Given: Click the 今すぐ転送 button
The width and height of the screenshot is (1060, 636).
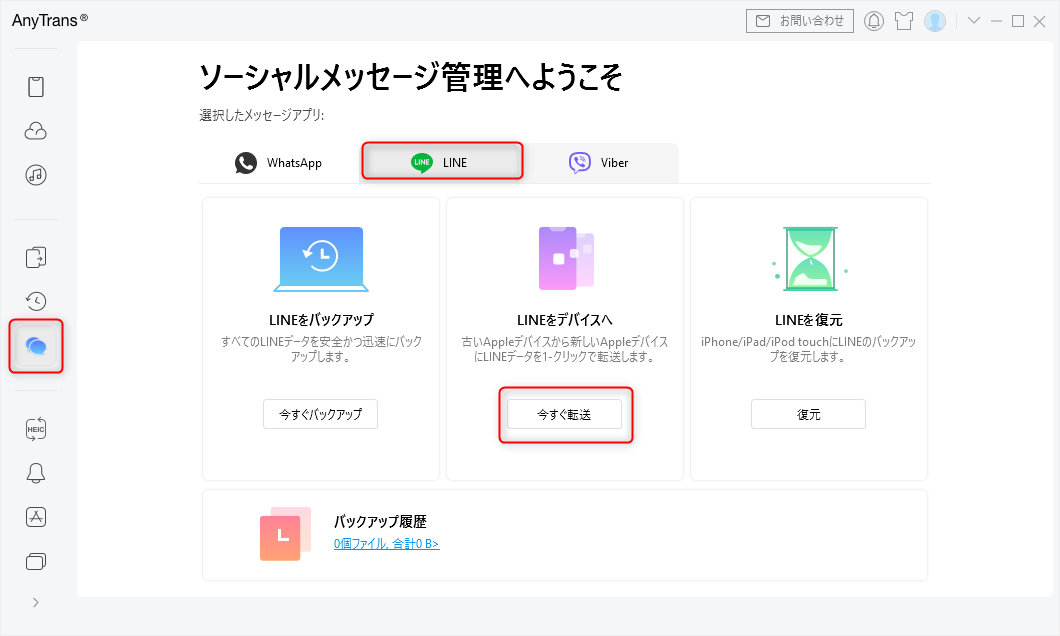Looking at the screenshot, I should click(x=564, y=414).
